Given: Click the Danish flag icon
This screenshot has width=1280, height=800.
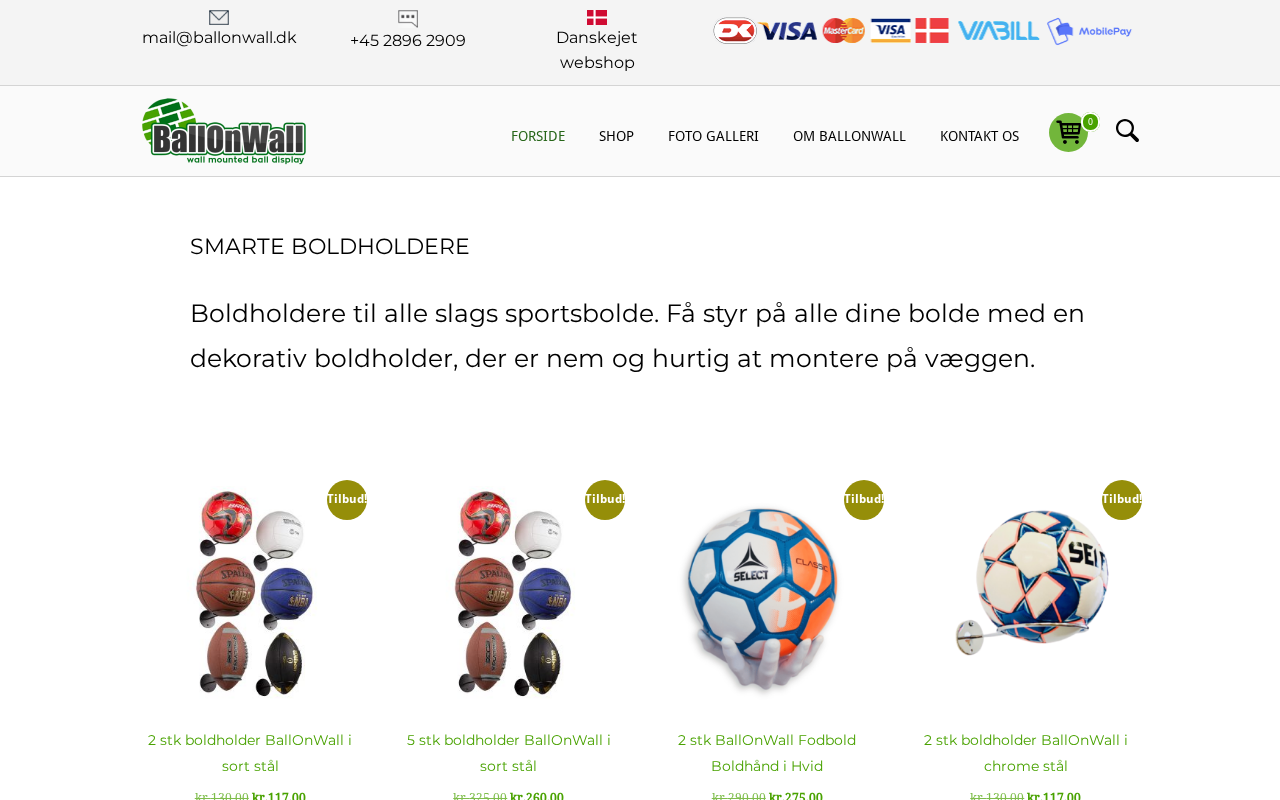Looking at the screenshot, I should [597, 17].
